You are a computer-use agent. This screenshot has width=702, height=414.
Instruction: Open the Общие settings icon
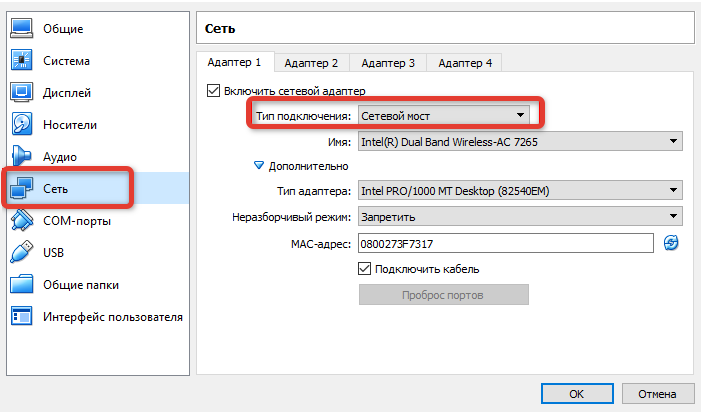click(23, 29)
